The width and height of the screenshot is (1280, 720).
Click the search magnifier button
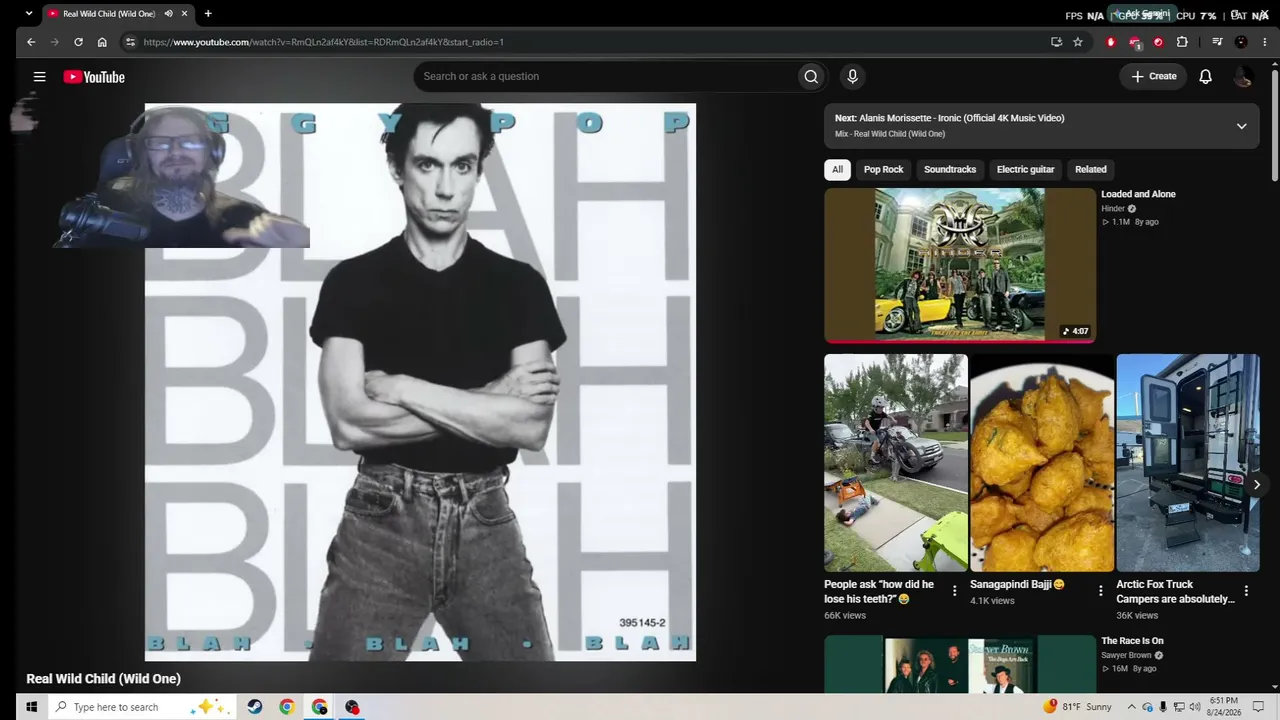pos(811,76)
